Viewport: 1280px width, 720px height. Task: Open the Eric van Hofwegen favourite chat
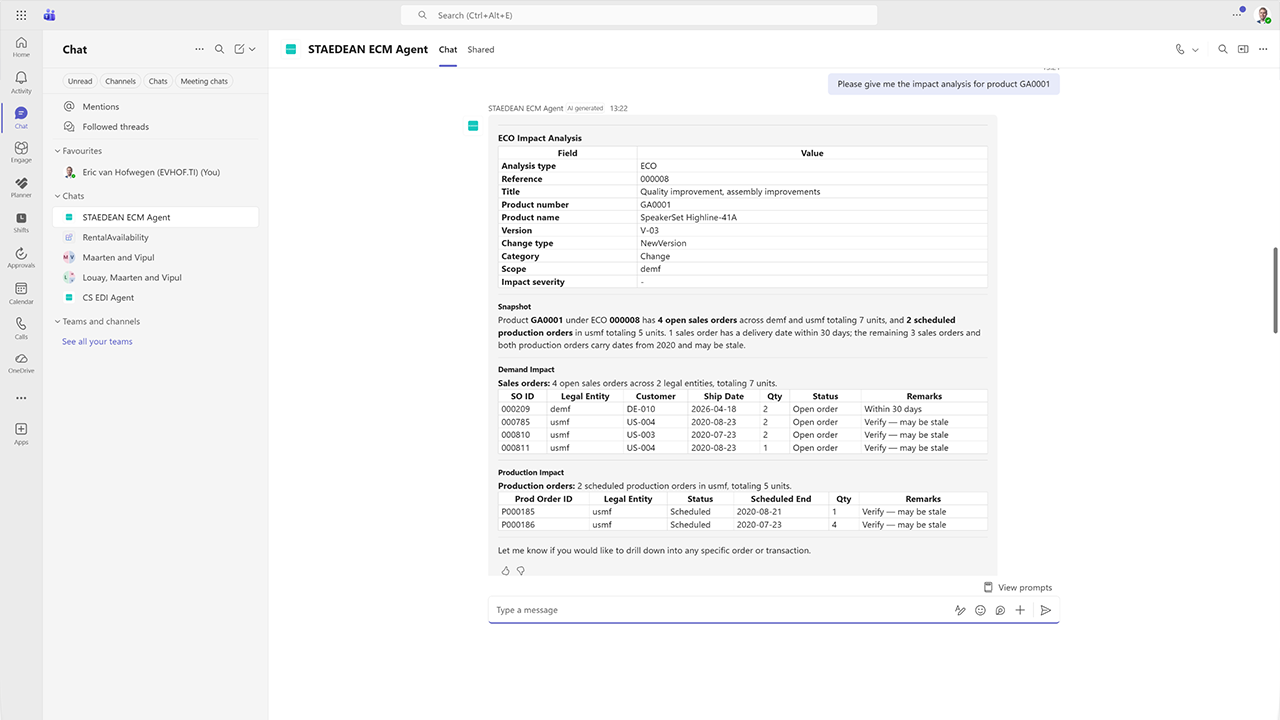click(x=156, y=172)
